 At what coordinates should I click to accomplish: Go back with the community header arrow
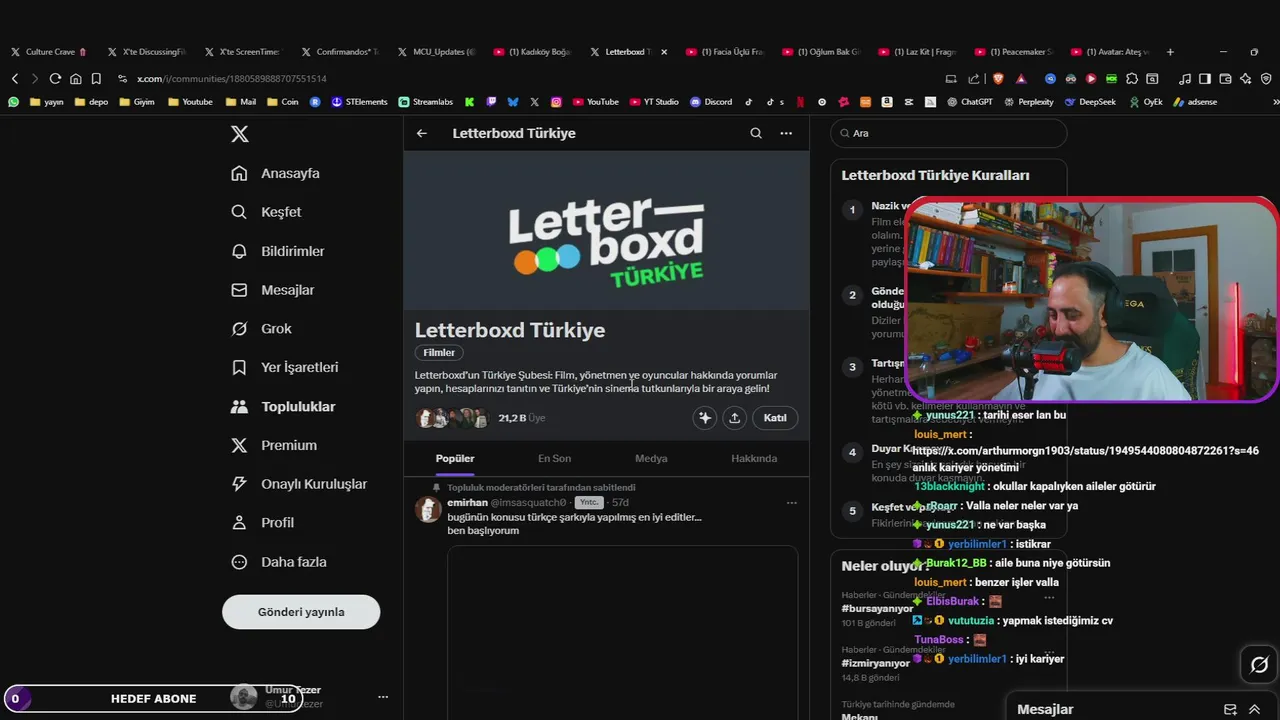tap(422, 133)
